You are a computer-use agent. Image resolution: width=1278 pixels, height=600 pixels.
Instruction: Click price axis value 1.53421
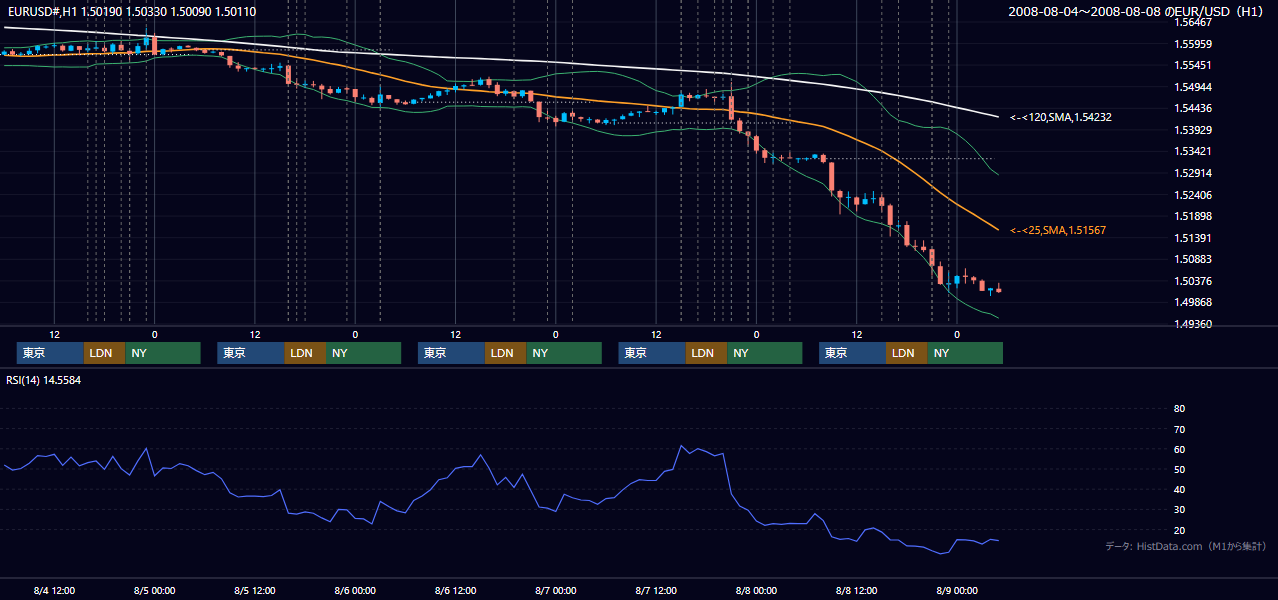point(1192,151)
